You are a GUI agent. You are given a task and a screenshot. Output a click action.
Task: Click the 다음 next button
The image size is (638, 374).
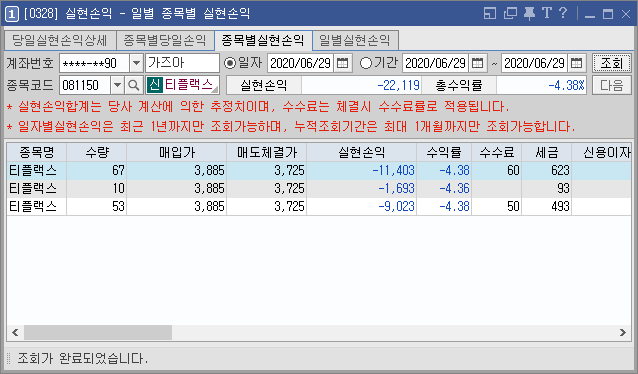point(612,85)
